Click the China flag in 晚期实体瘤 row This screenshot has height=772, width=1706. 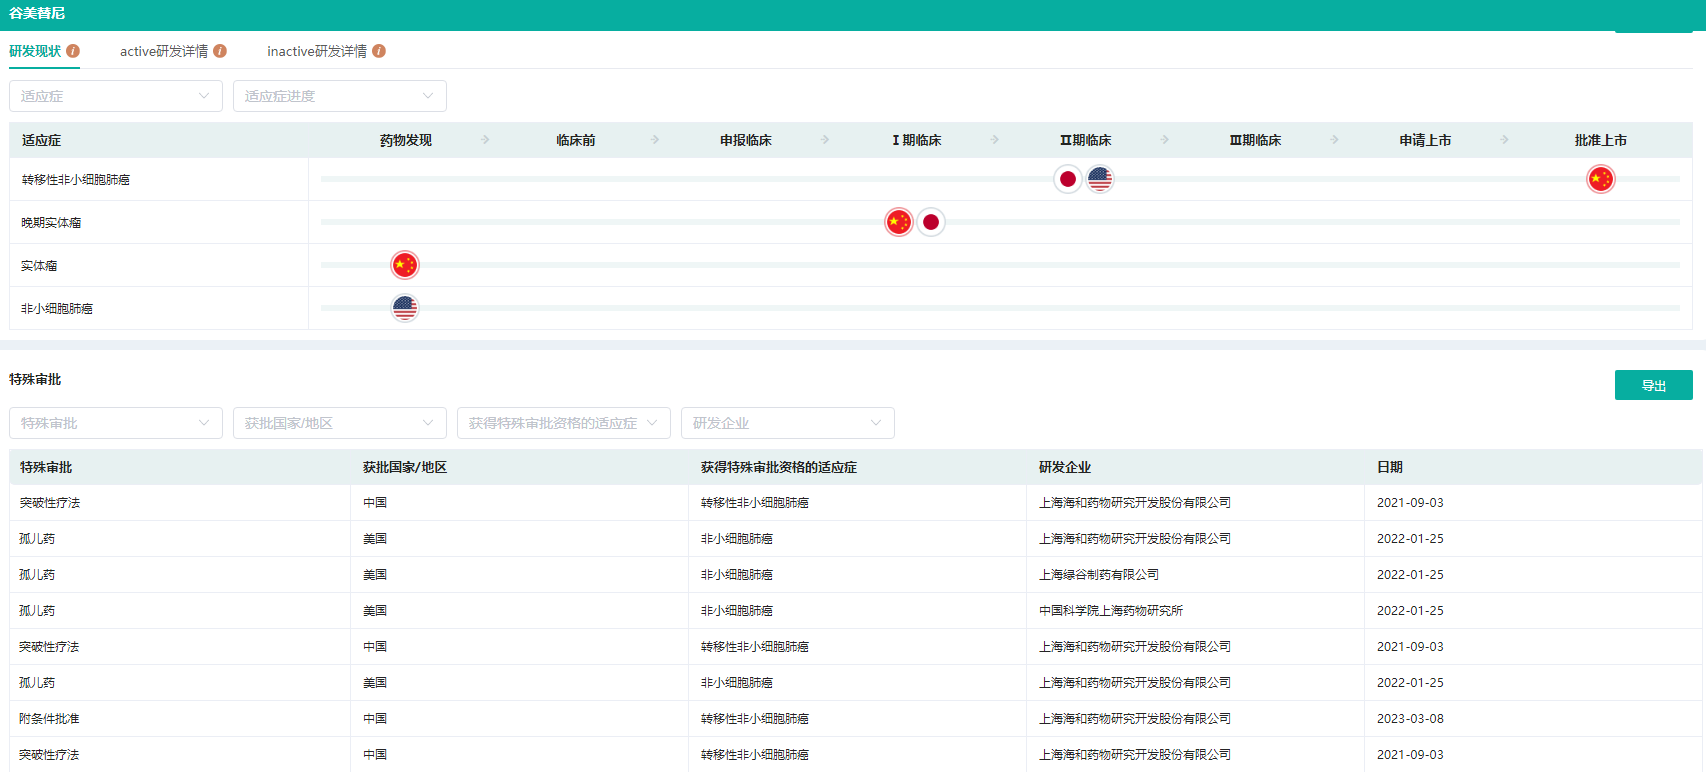point(898,222)
